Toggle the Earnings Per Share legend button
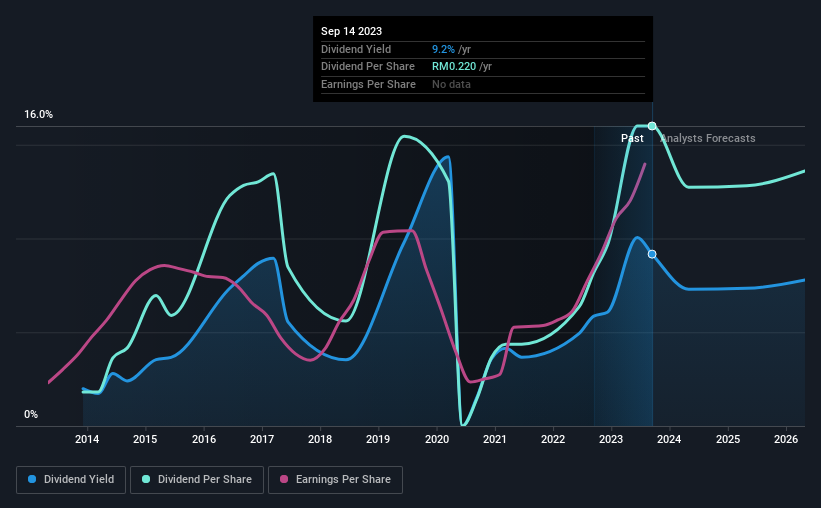821x508 pixels. pyautogui.click(x=335, y=480)
